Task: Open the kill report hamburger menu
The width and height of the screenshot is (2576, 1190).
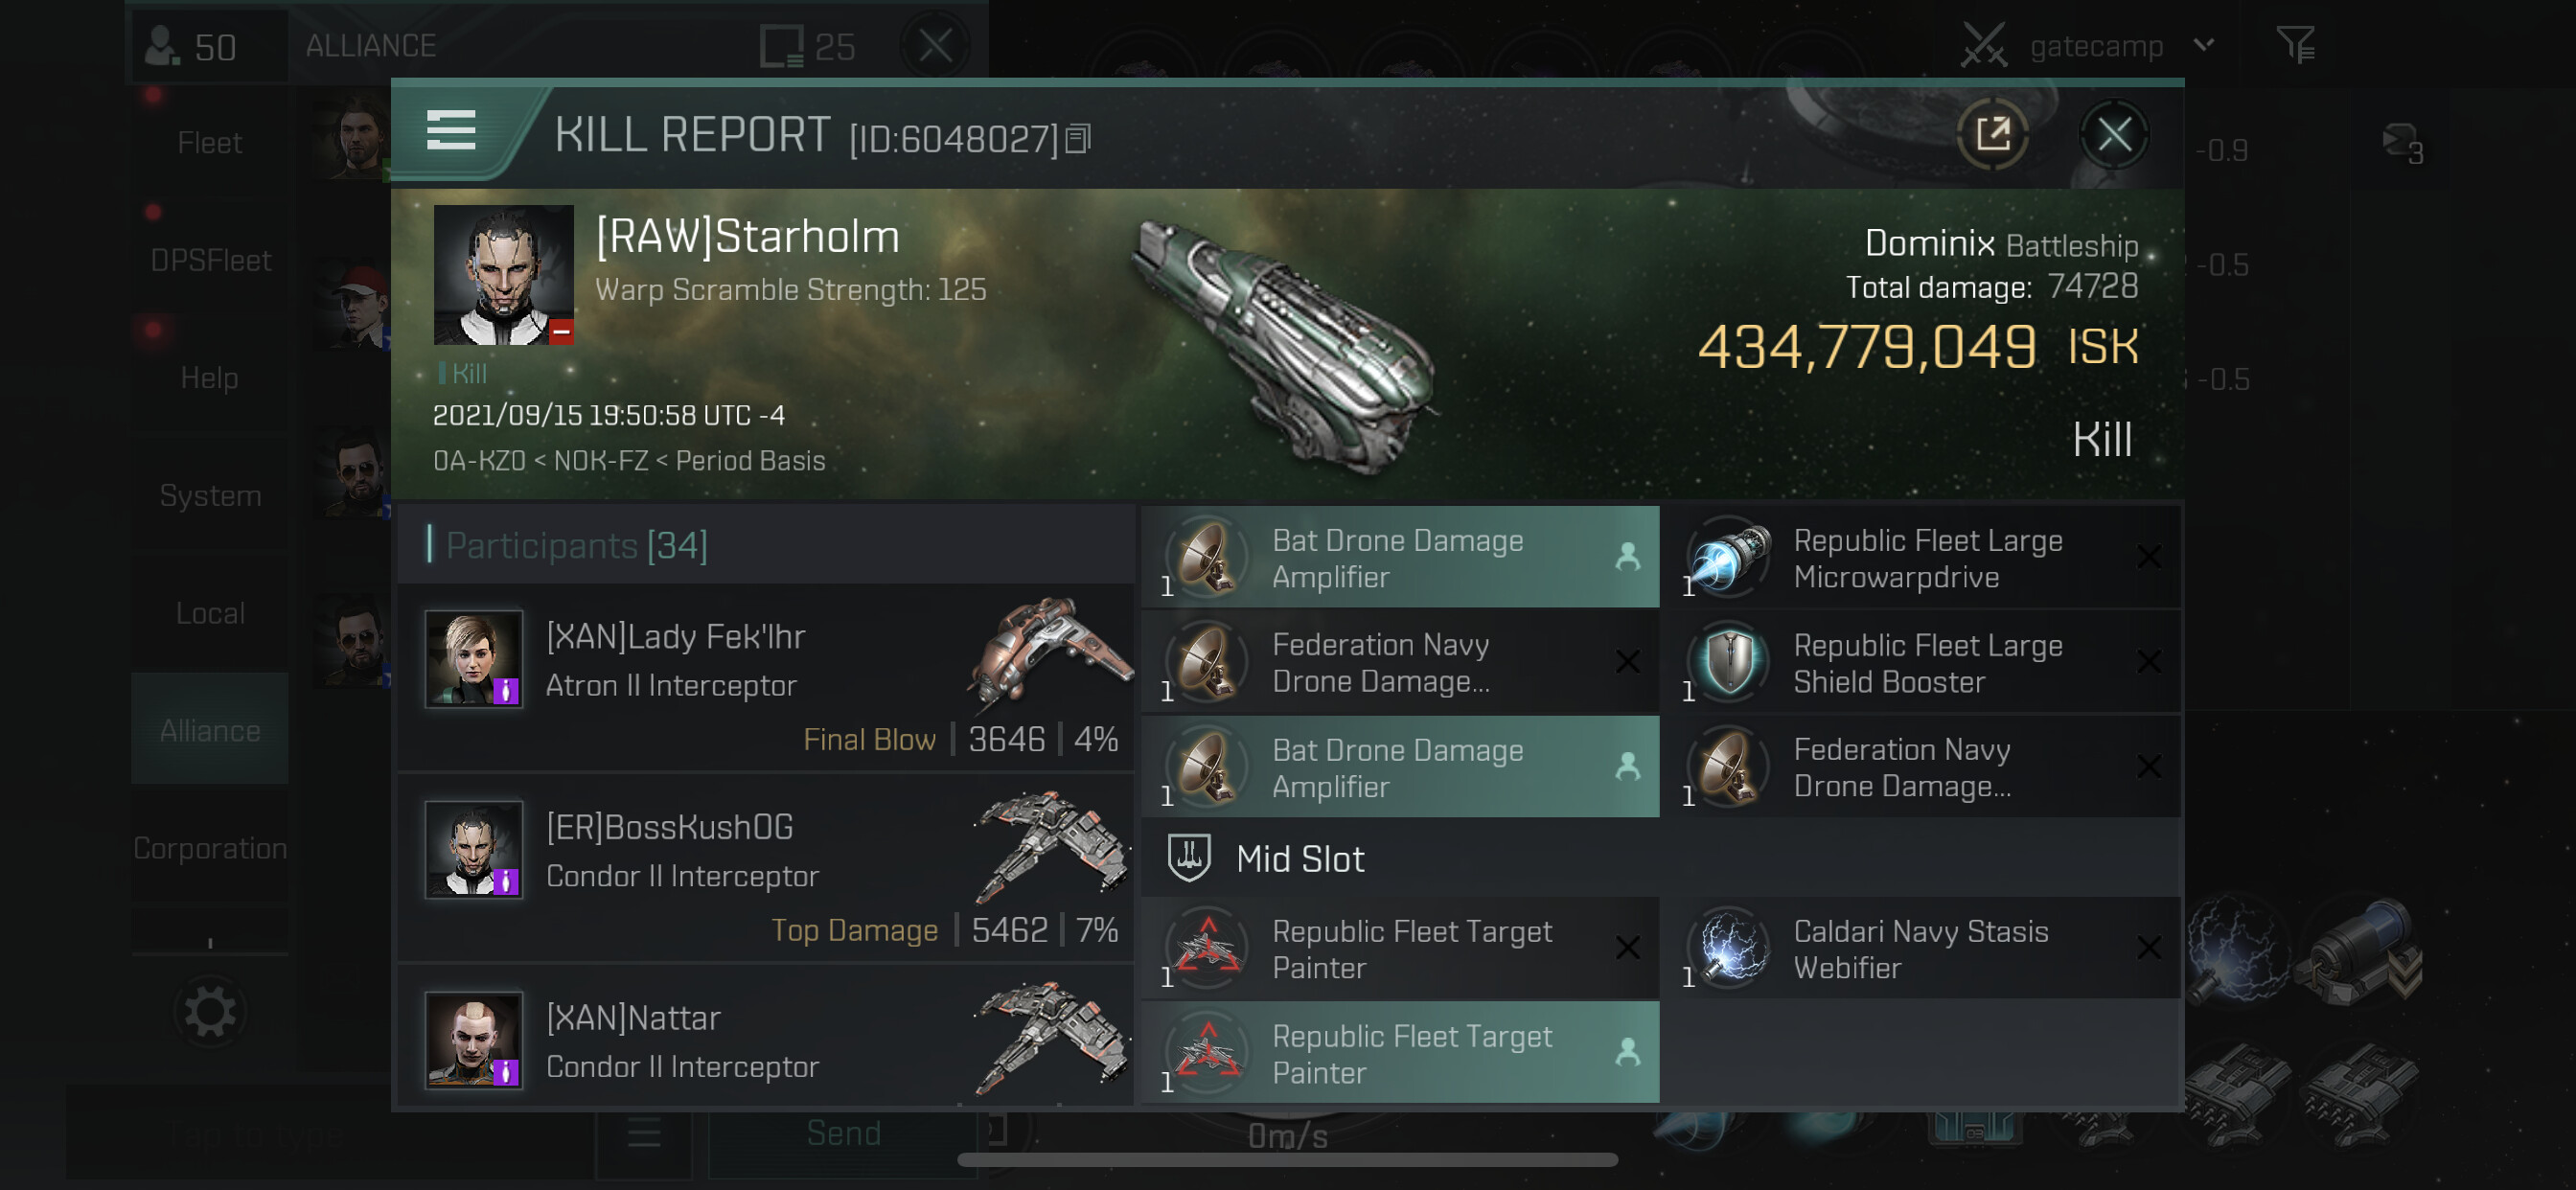Action: 451,131
